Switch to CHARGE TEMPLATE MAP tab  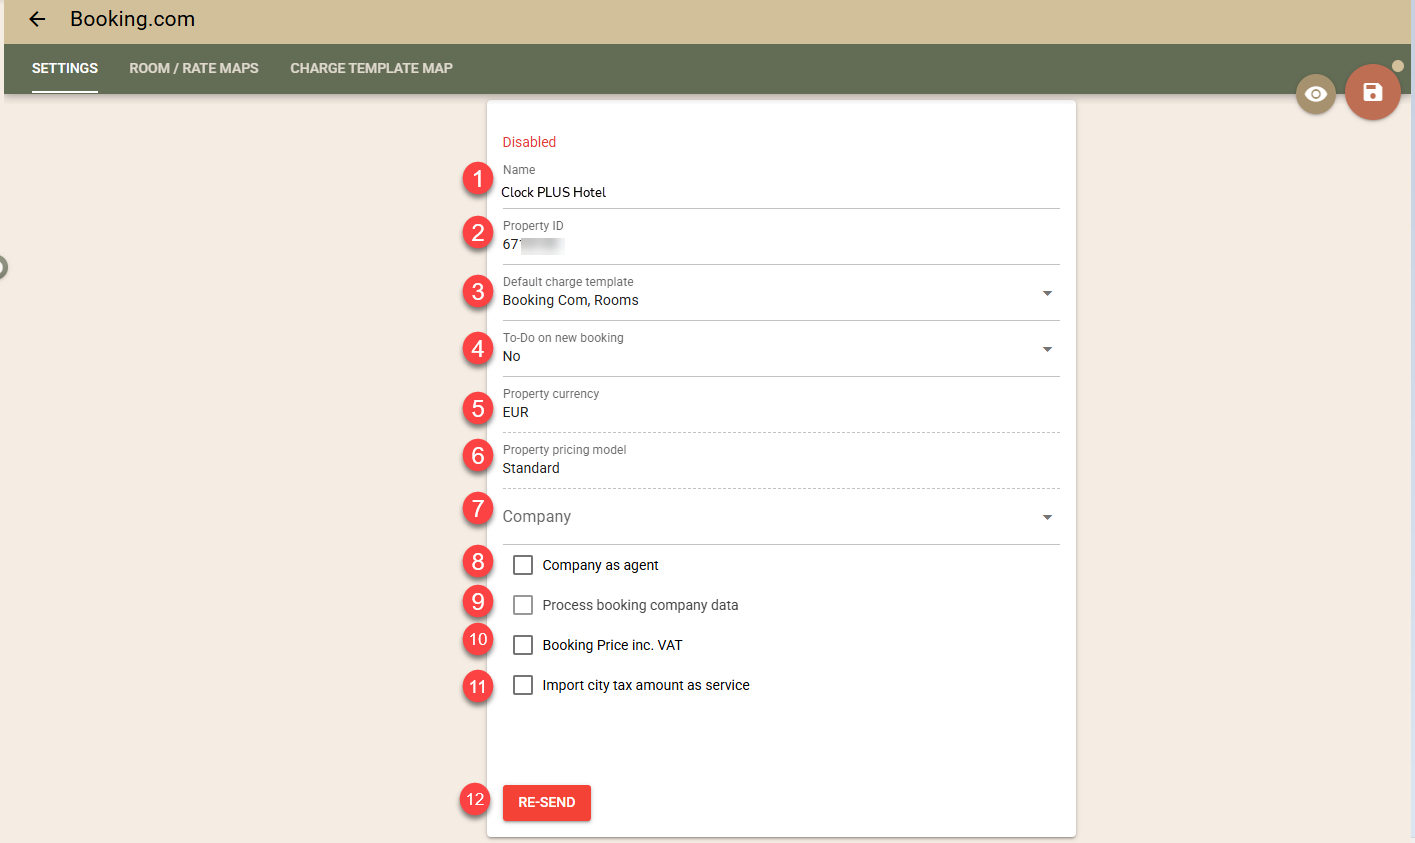coord(371,68)
